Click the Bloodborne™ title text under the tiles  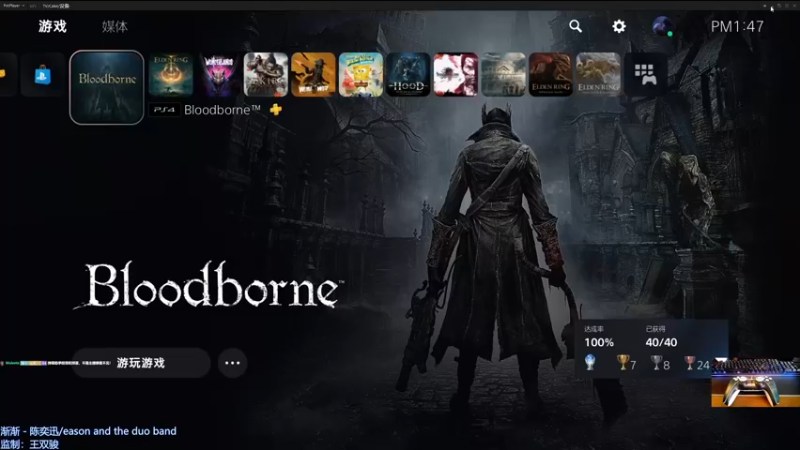click(222, 110)
